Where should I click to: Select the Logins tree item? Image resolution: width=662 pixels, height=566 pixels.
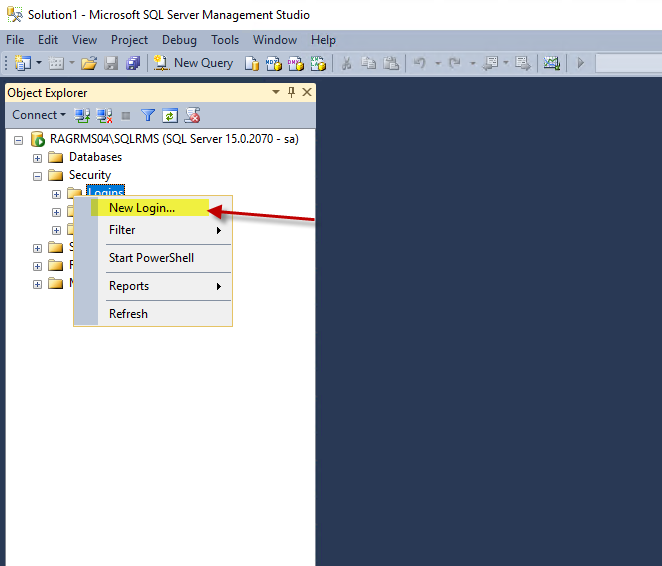point(106,191)
